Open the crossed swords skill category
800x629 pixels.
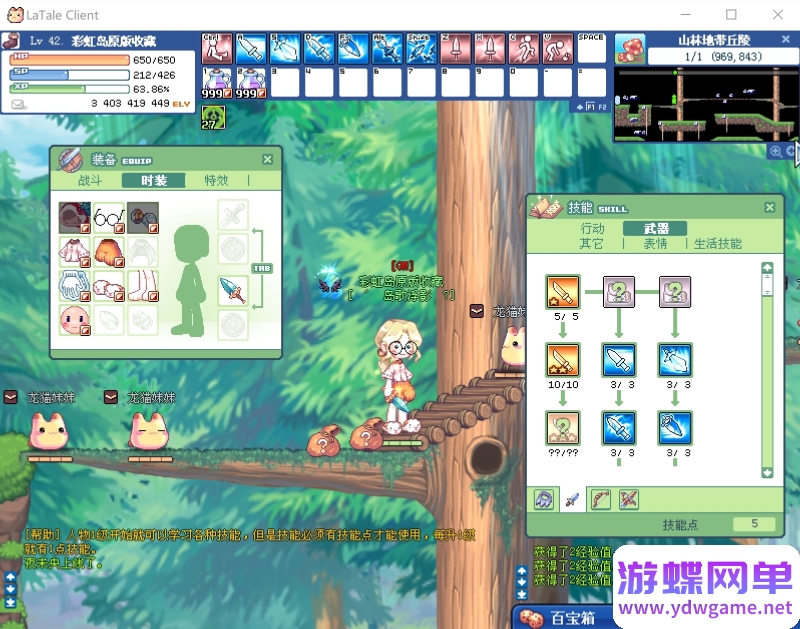point(629,498)
